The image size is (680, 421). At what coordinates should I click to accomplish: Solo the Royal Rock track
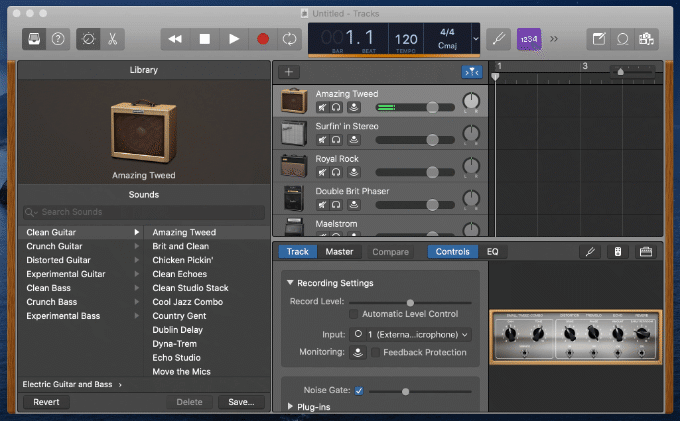click(x=336, y=172)
